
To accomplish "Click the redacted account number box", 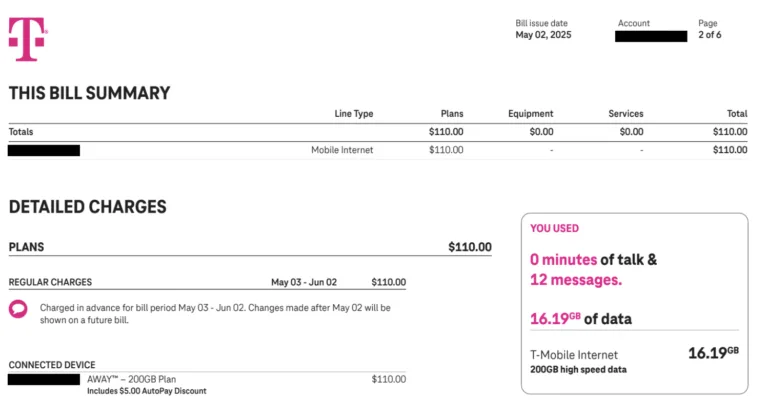I will coord(651,36).
